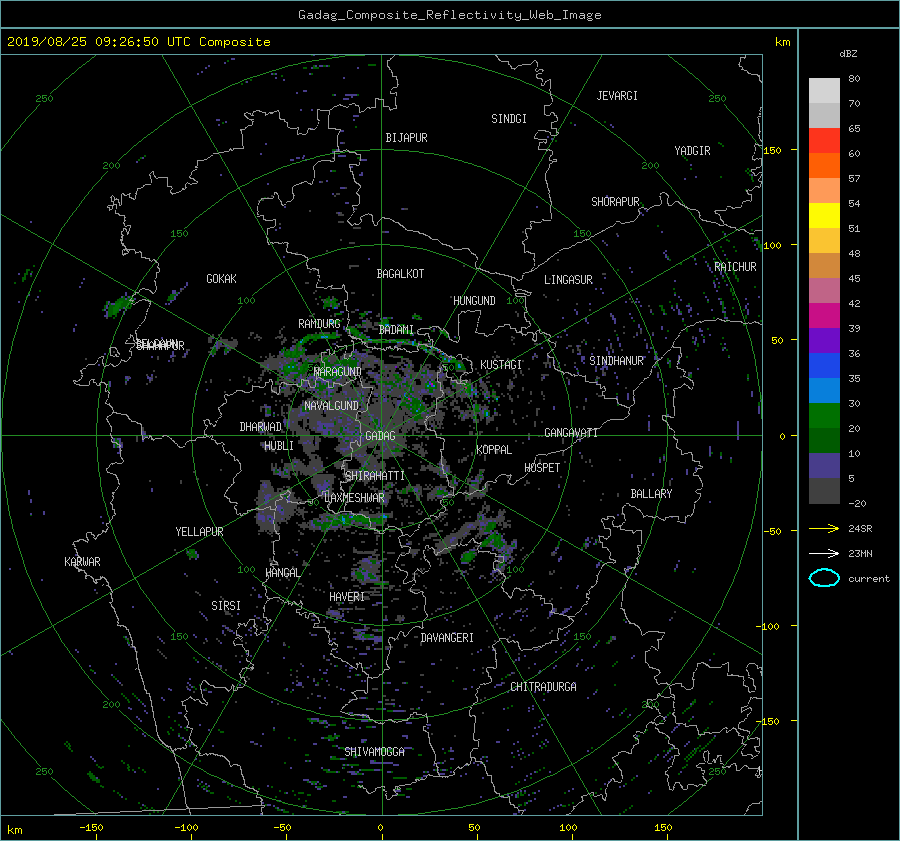Click the HOSPET city label
Viewport: 900px width, 841px height.
click(x=542, y=468)
